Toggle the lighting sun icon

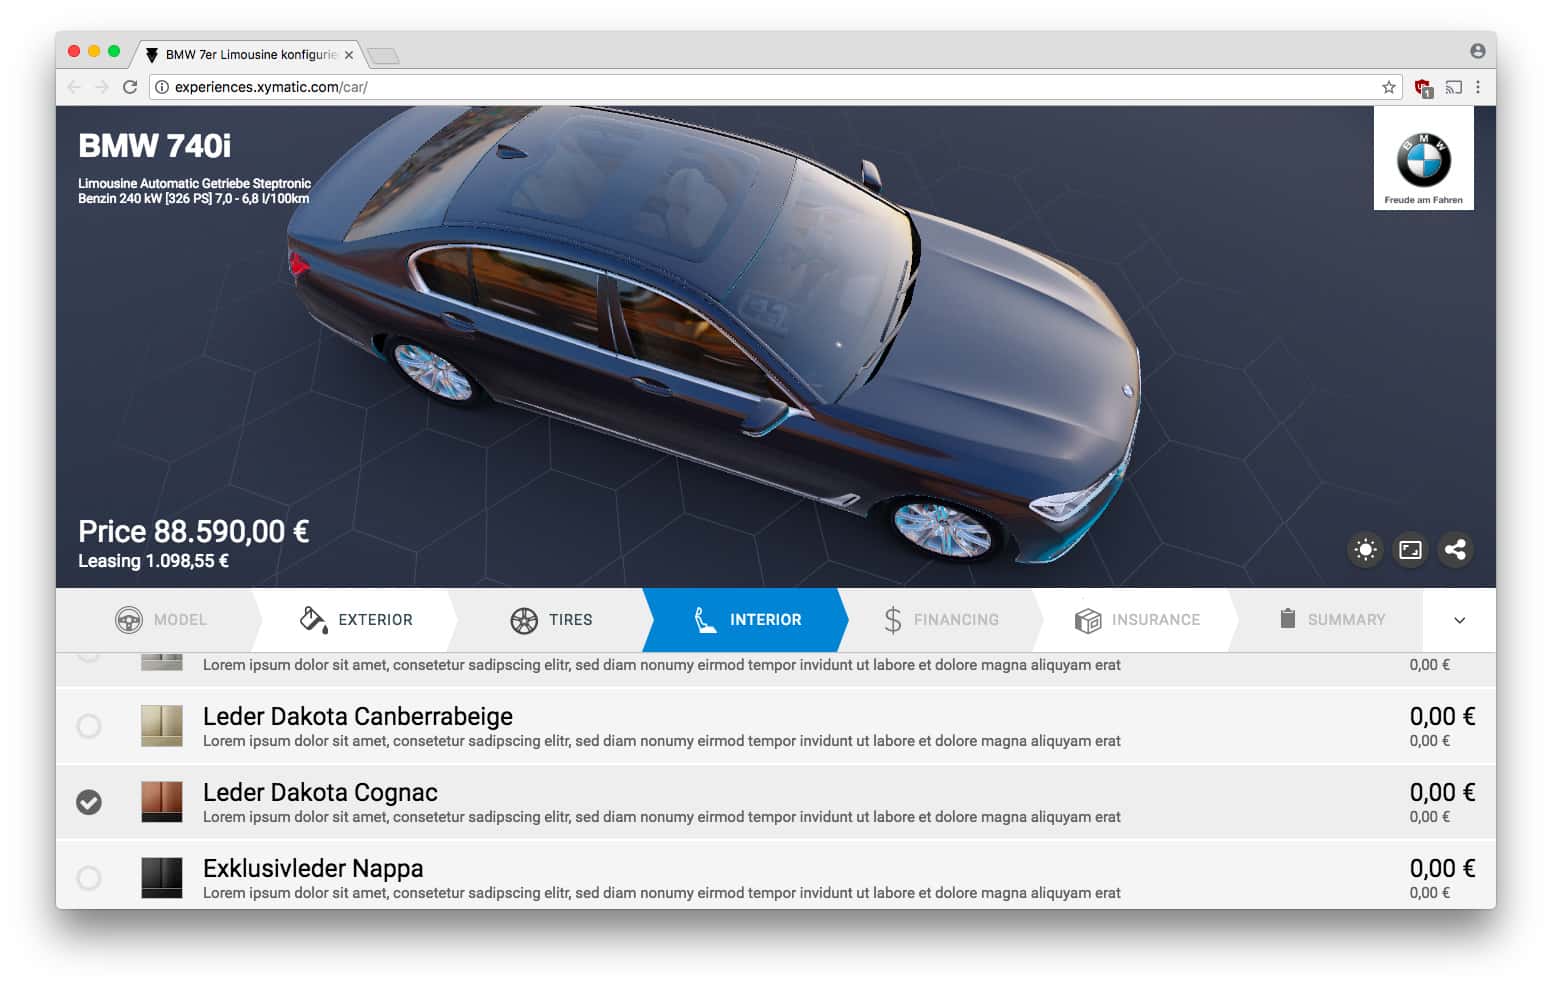point(1365,550)
